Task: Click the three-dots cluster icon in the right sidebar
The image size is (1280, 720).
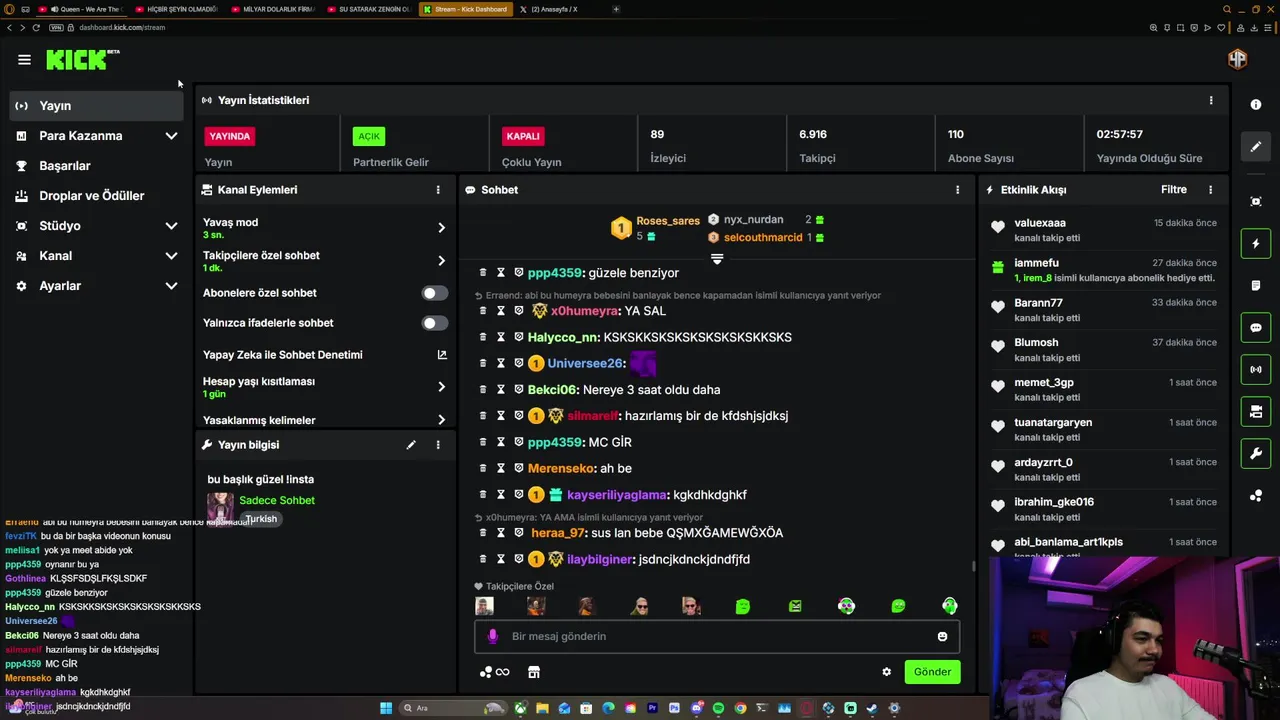Action: coord(1256,496)
